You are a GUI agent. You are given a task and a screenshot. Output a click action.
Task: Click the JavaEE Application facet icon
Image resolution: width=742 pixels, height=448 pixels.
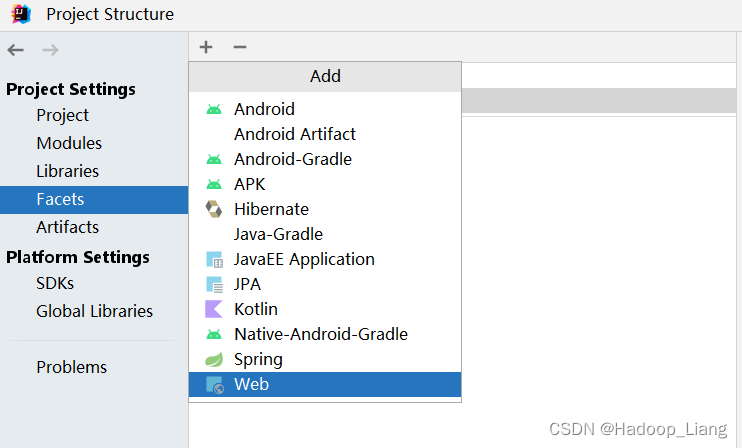point(214,259)
